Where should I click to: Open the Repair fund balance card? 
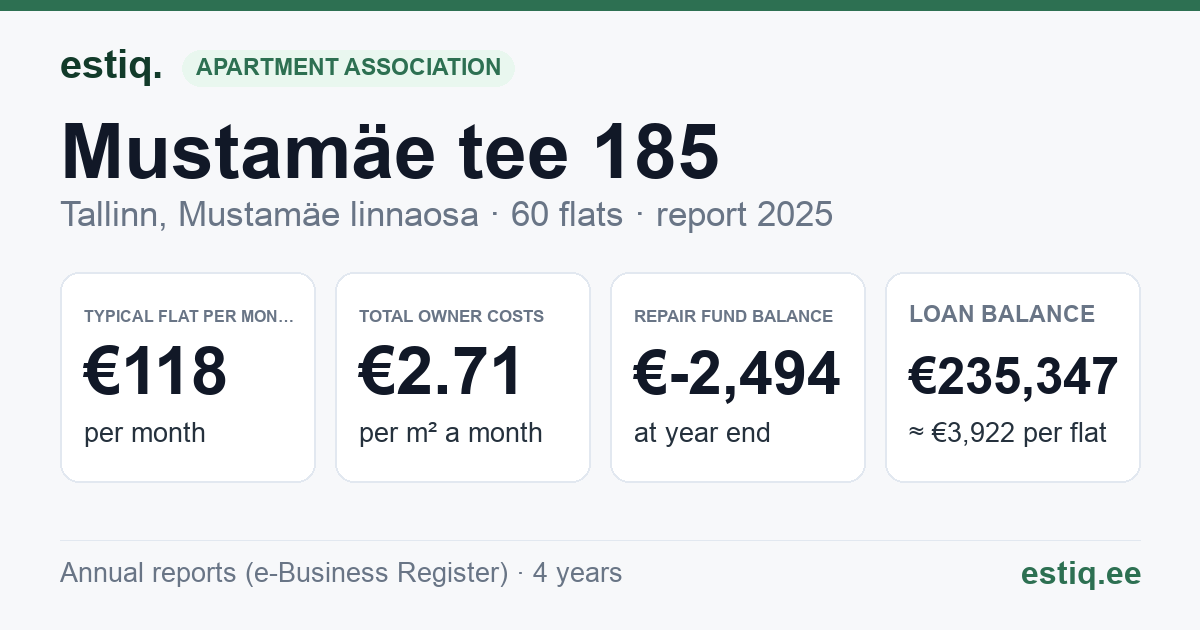click(x=738, y=377)
